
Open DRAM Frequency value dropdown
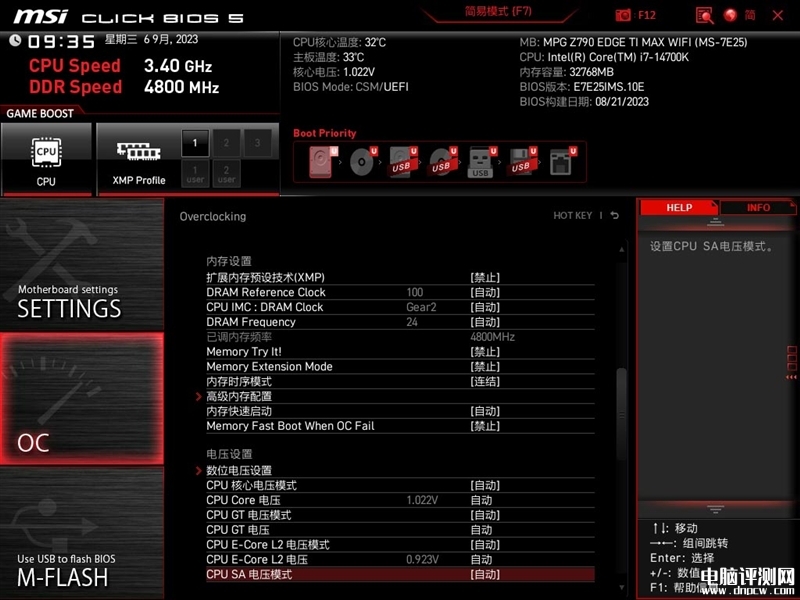pos(485,322)
